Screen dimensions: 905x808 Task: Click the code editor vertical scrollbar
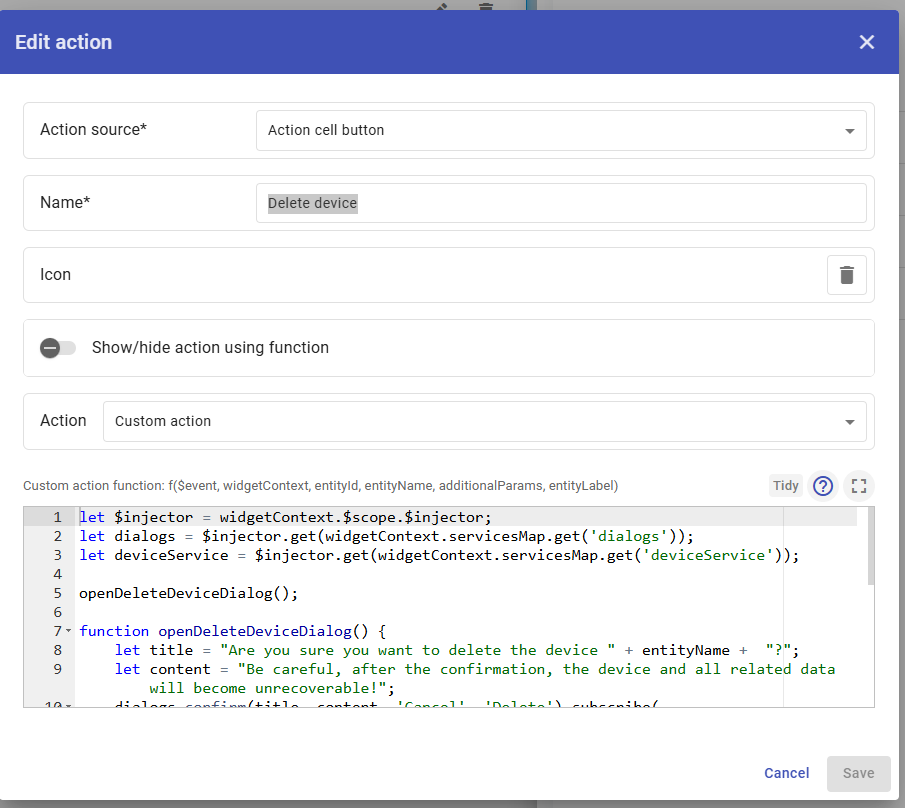coord(870,546)
